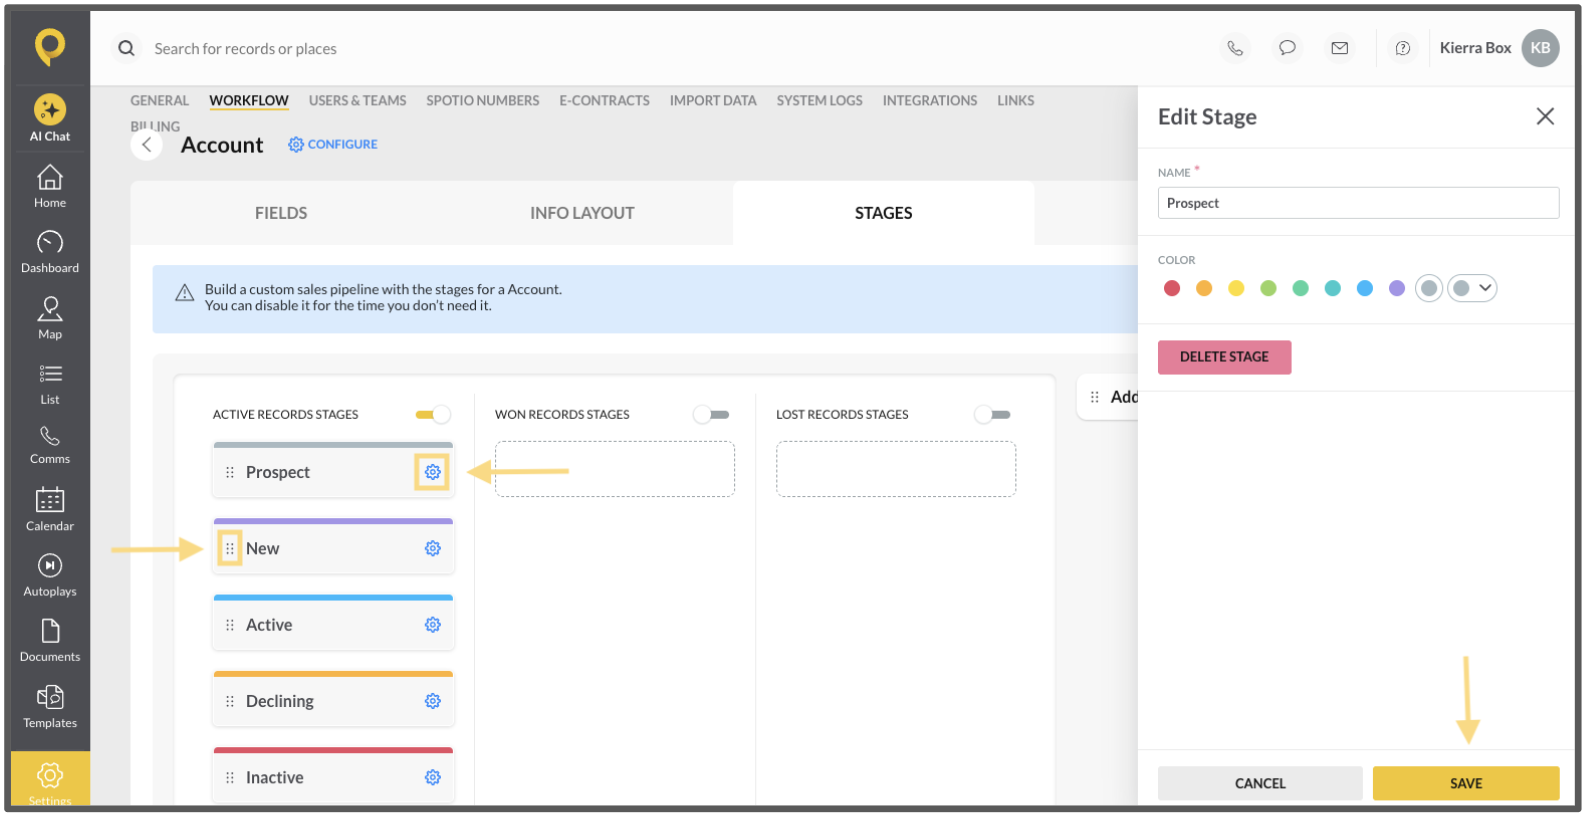
Task: Switch to the Info Layout tab
Action: point(583,214)
